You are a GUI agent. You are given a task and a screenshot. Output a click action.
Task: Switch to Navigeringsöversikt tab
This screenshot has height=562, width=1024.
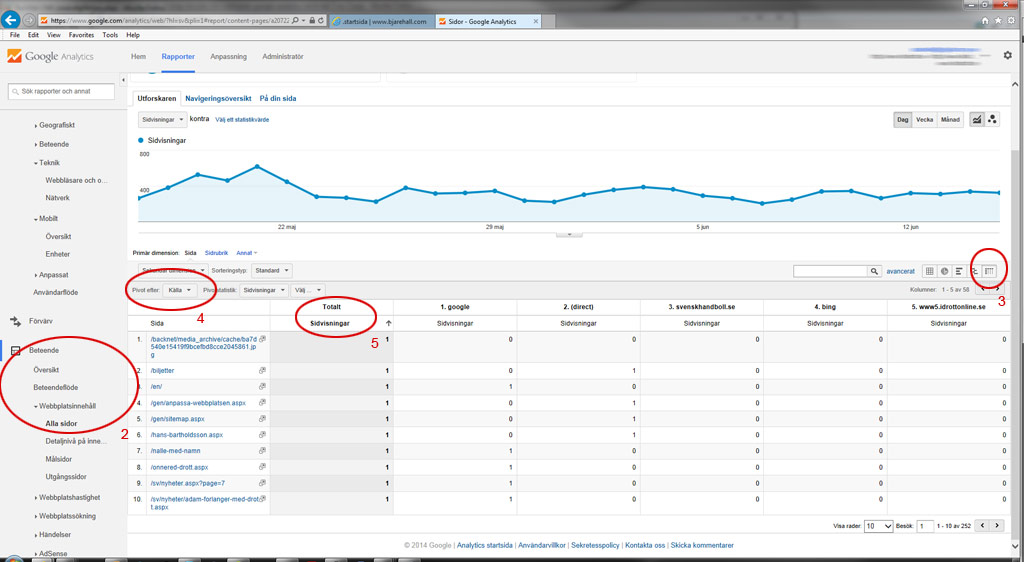click(x=218, y=99)
